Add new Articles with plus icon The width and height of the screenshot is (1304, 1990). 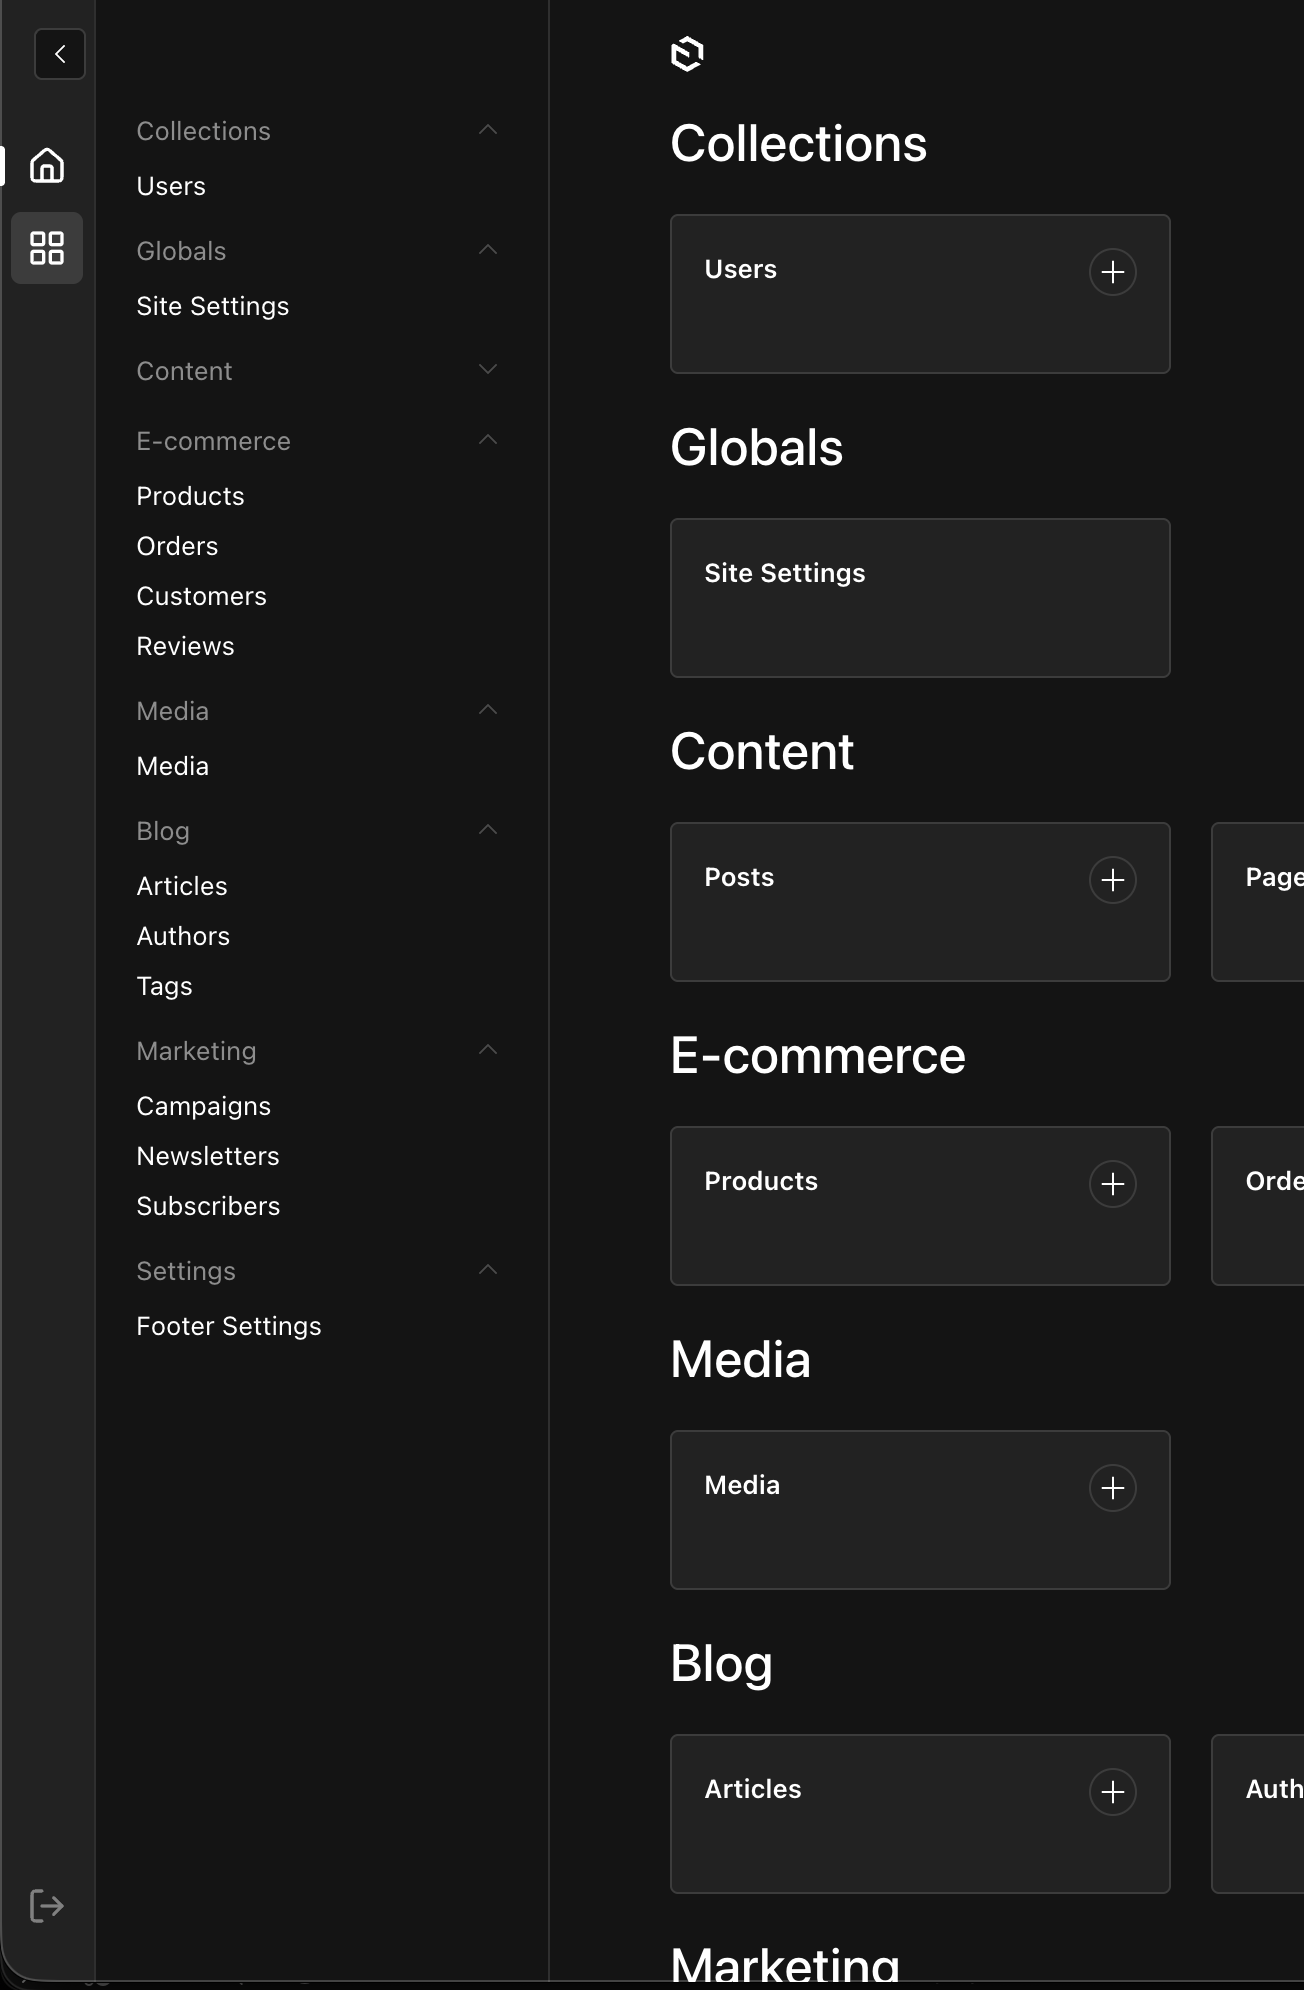coord(1112,1792)
